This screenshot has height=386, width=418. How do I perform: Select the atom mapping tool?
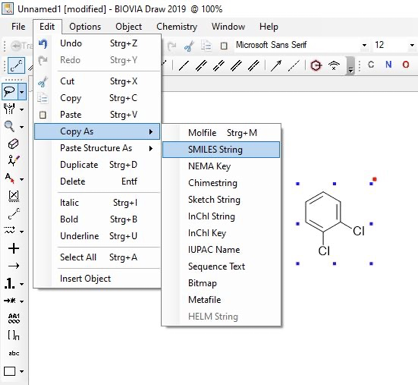click(10, 301)
